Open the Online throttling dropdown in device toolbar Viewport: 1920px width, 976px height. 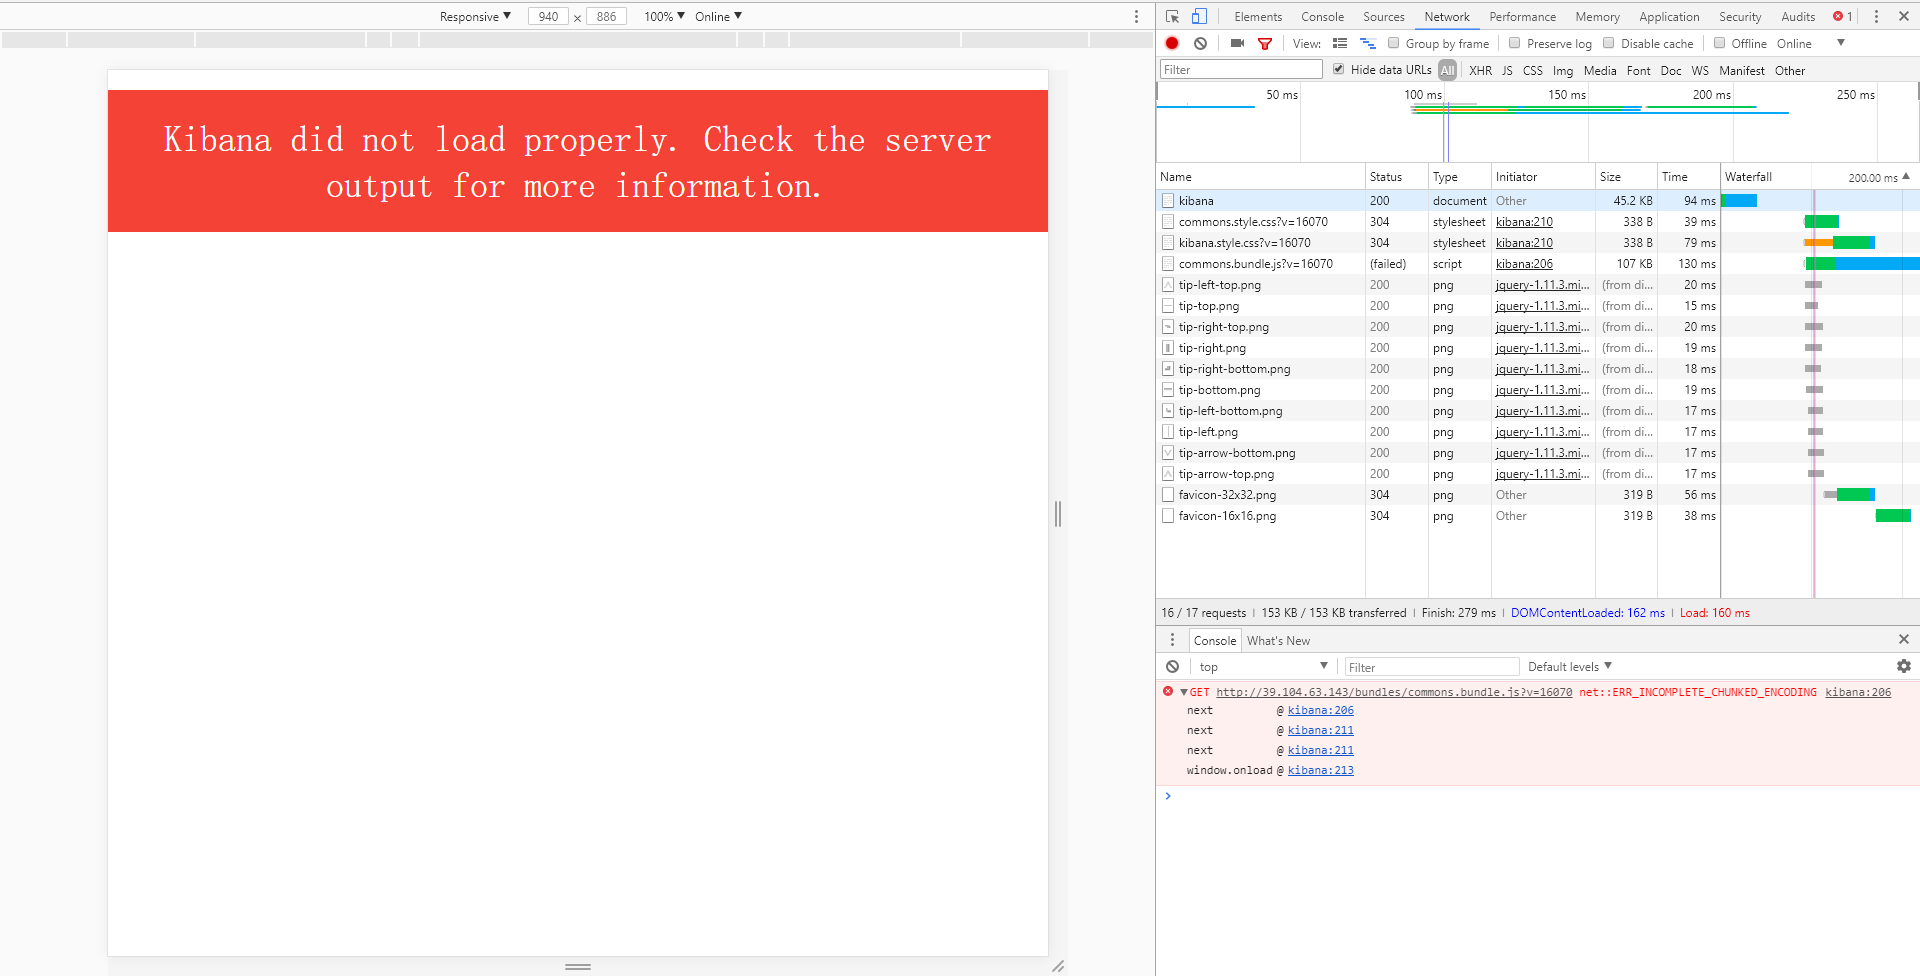(x=718, y=17)
